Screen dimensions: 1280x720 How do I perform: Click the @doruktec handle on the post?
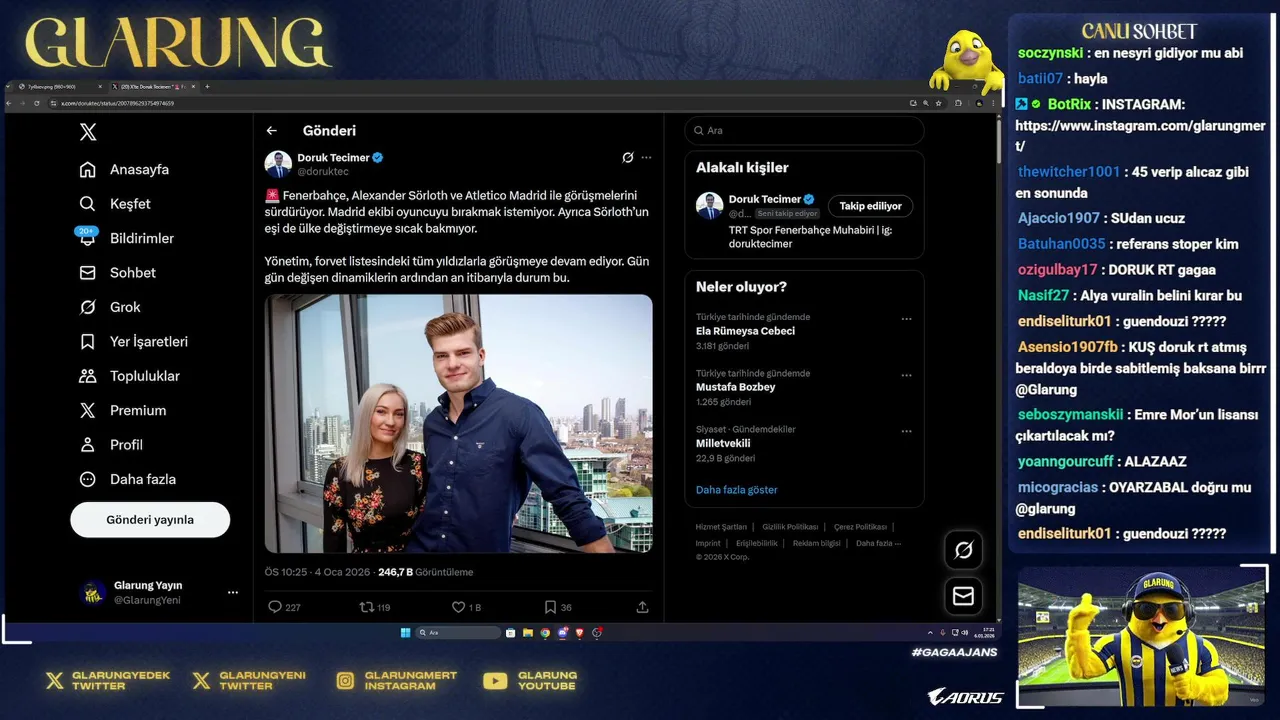322,172
